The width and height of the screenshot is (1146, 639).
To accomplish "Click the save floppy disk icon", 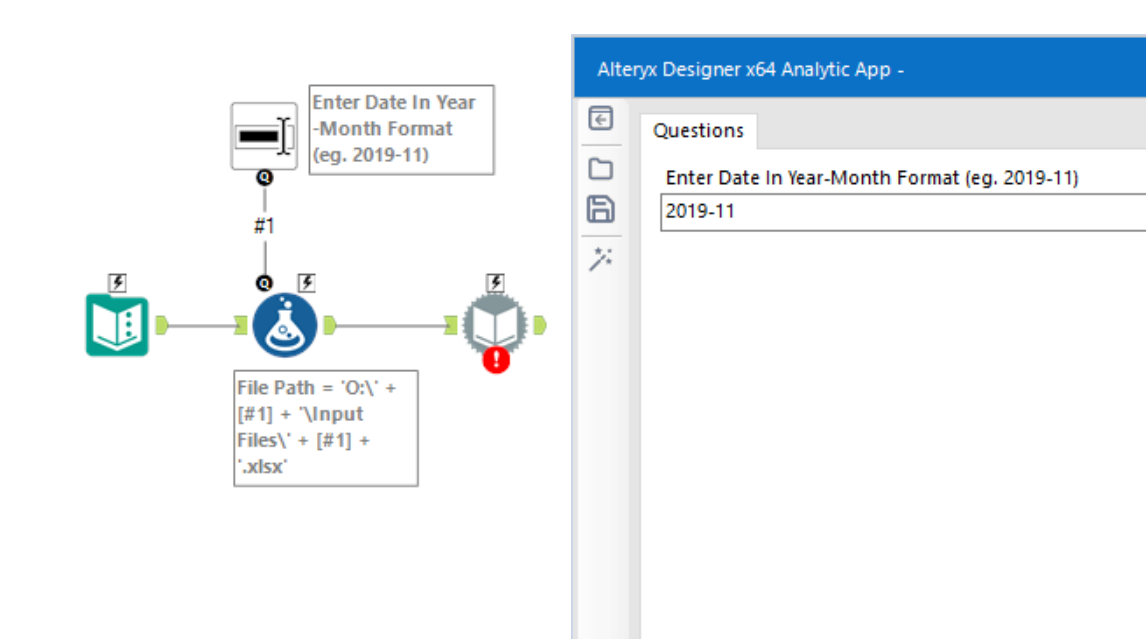I will pos(600,209).
